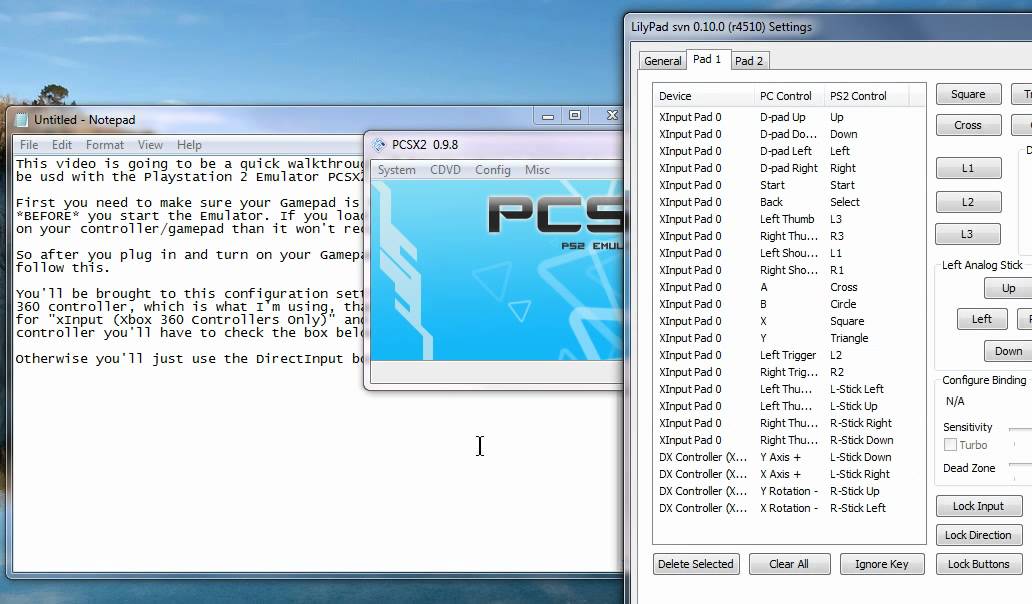This screenshot has height=604, width=1032.
Task: Select the X Rotation - R-Stick Left row
Action: tap(788, 509)
